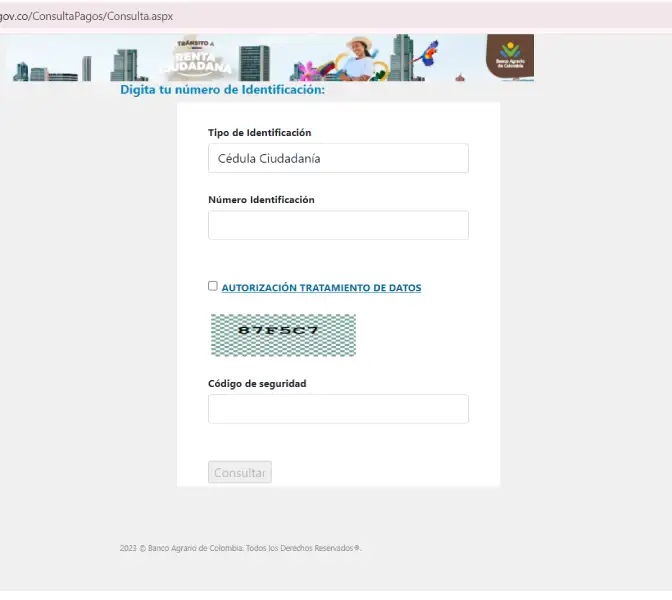The width and height of the screenshot is (672, 600).
Task: Open the Tipo de Identificación dropdown
Action: (x=338, y=158)
